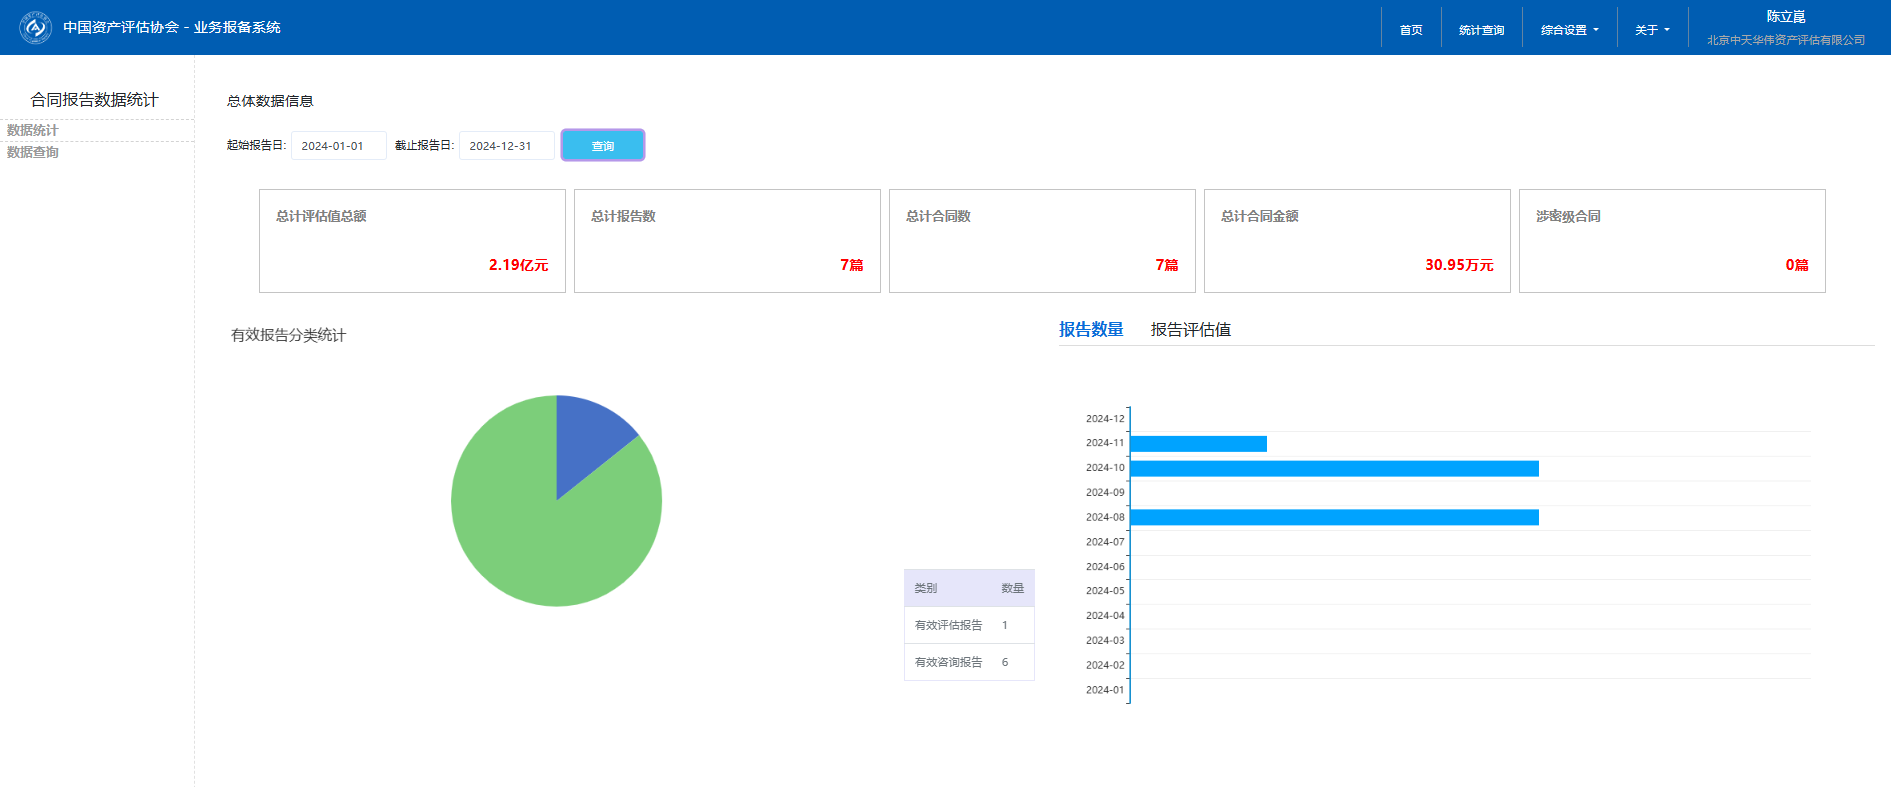
Task: Select 数据统计 in the left sidebar
Action: [33, 130]
